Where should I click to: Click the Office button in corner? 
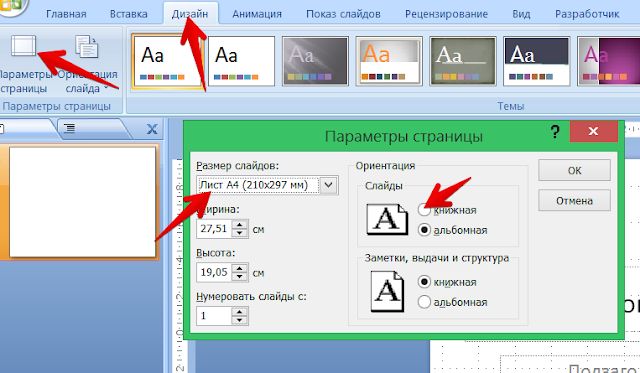click(x=12, y=6)
